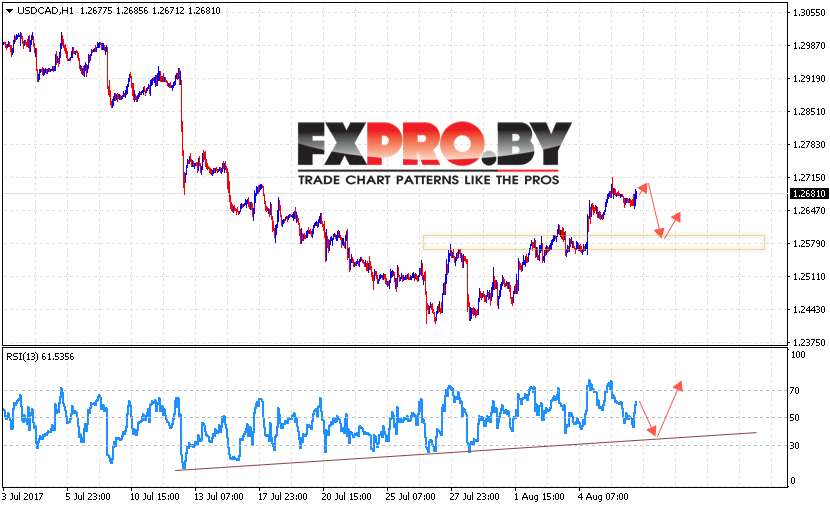Select the 17 Jul 23:00 time label
Image resolution: width=830 pixels, height=508 pixels.
click(283, 497)
